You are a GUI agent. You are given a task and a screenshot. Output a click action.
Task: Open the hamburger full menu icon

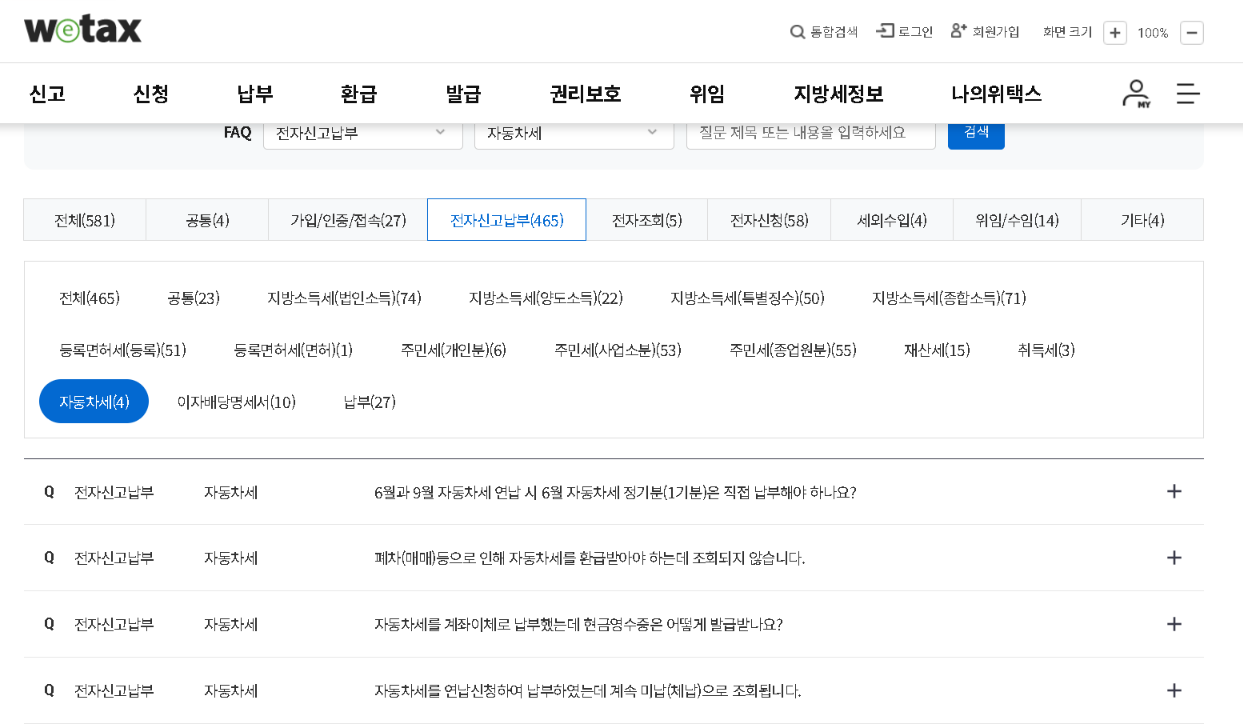click(x=1188, y=94)
